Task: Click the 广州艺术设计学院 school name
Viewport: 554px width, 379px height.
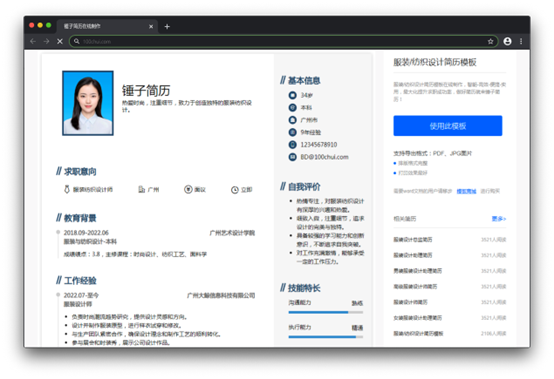Action: (x=232, y=233)
